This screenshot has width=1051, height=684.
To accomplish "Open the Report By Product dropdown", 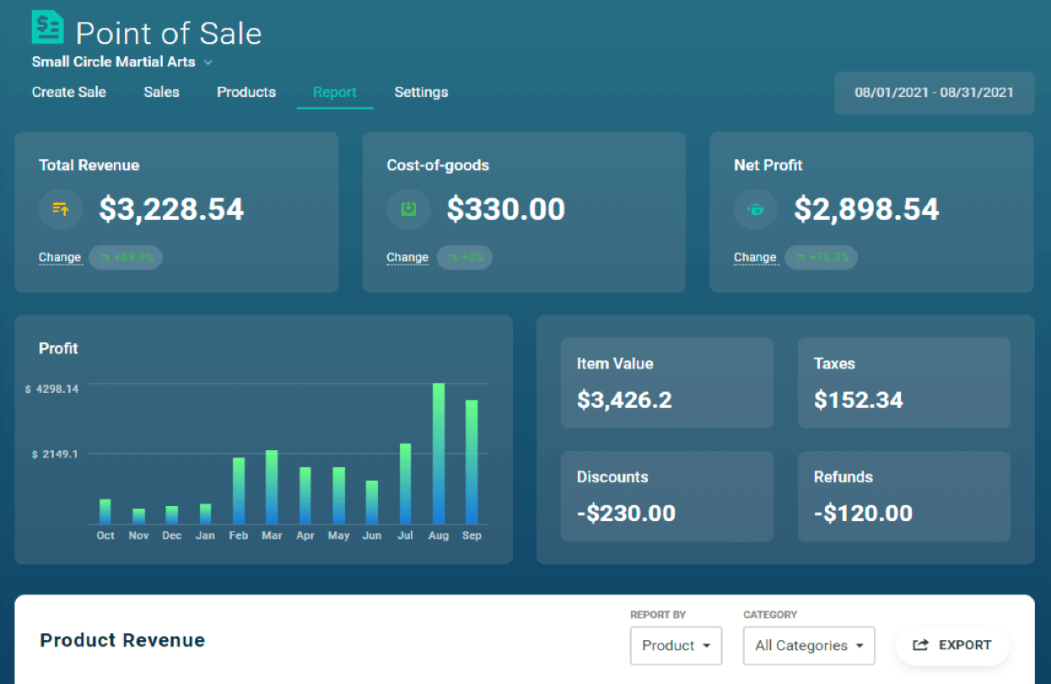I will (676, 645).
